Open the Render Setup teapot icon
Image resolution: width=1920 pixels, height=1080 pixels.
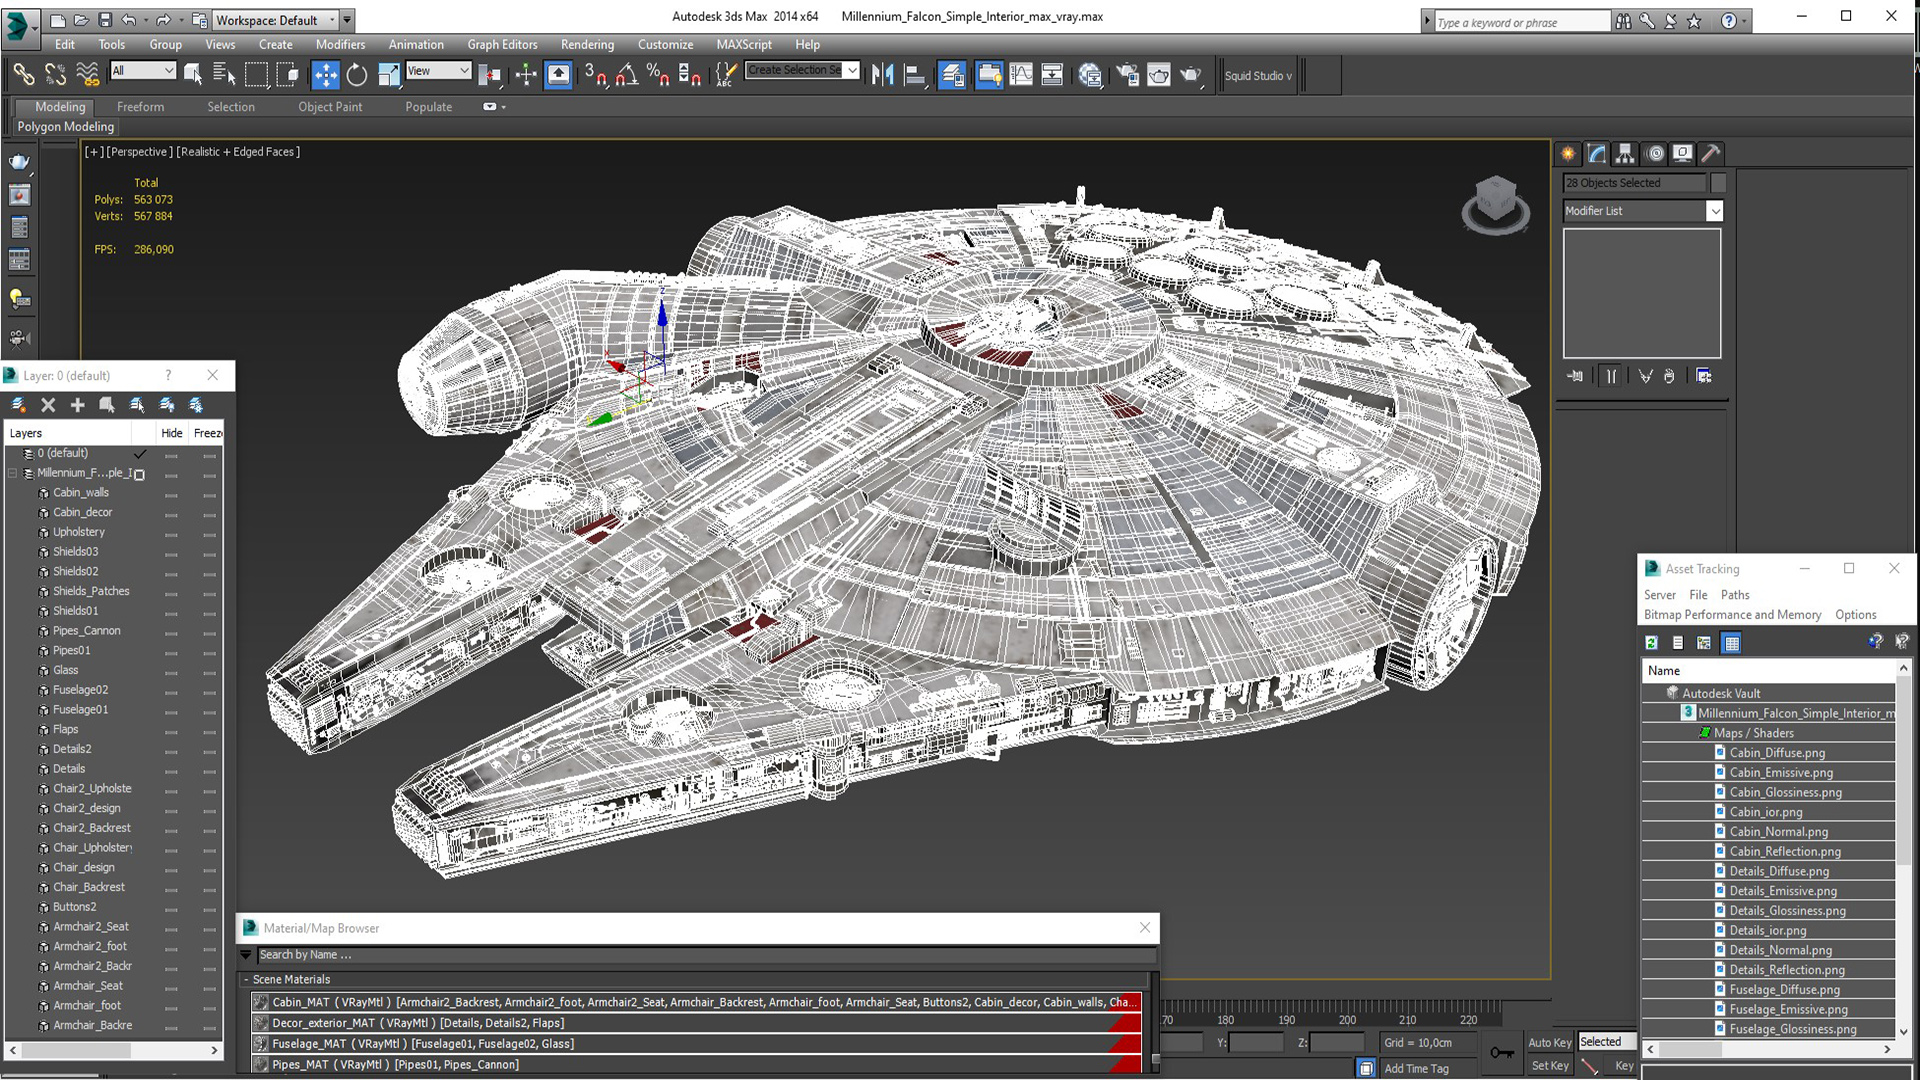[x=1127, y=75]
